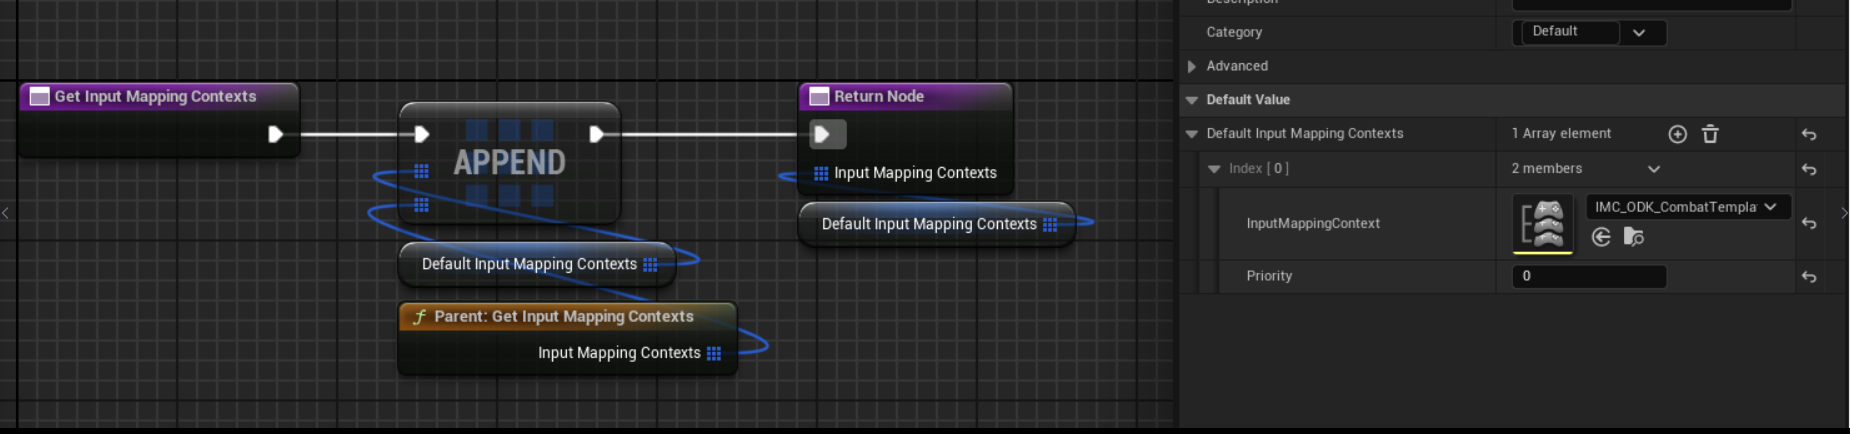Click Return Node's Input Mapping Contexts array pin
This screenshot has height=434, width=1850.
pos(821,173)
